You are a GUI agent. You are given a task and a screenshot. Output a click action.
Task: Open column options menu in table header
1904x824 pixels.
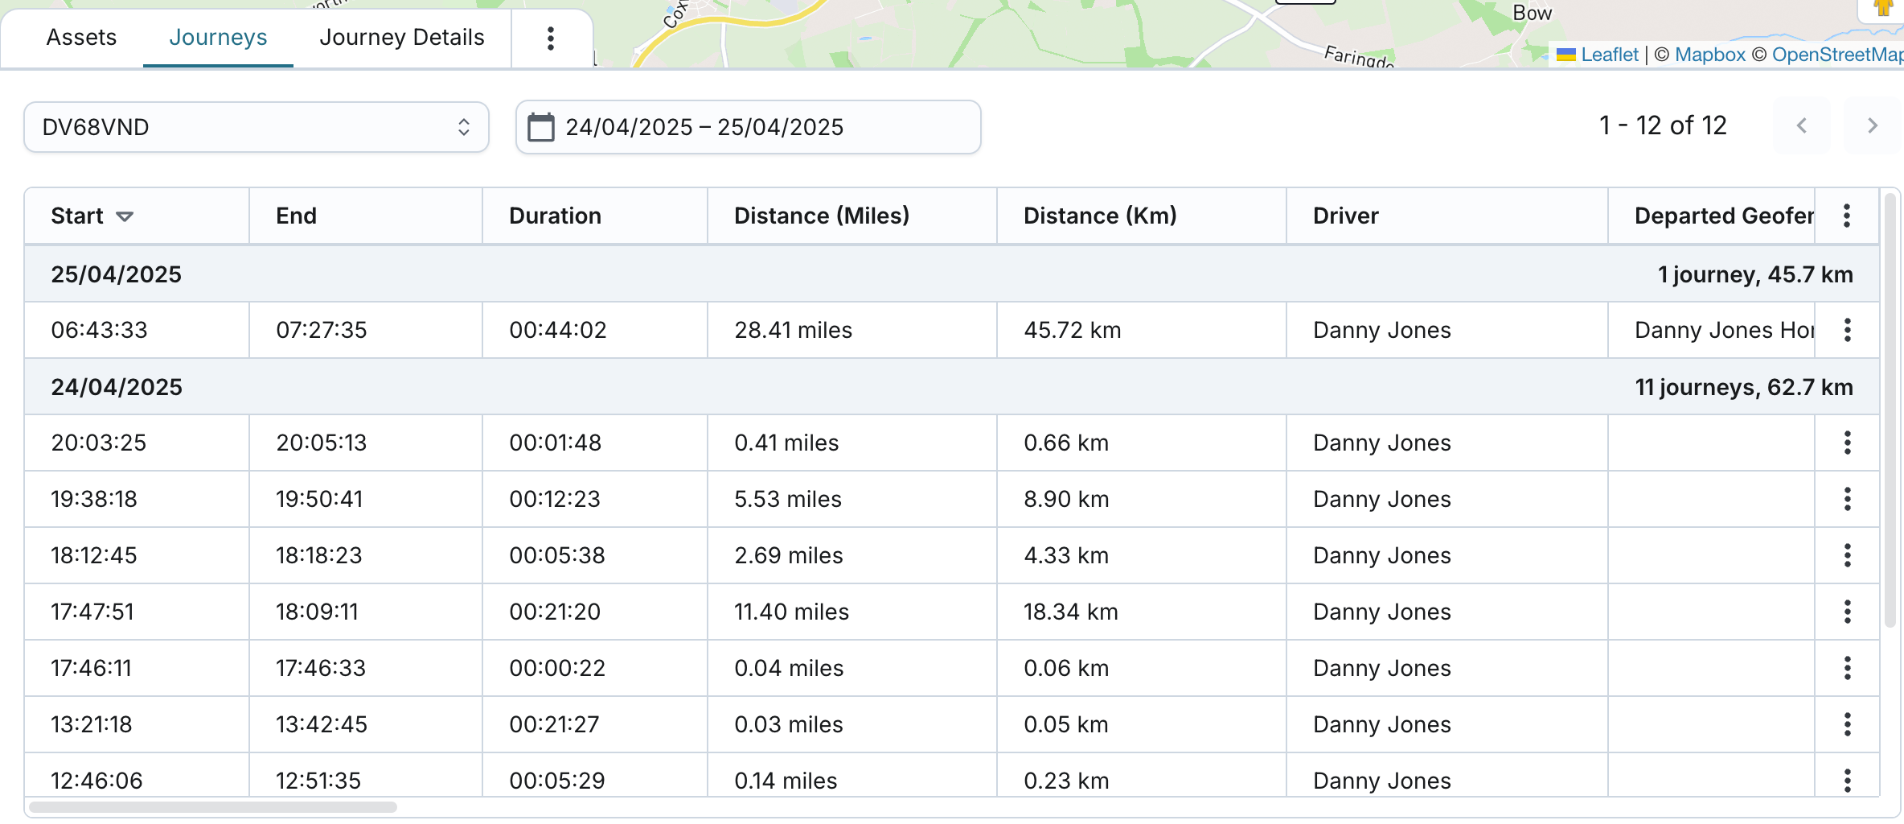tap(1846, 216)
